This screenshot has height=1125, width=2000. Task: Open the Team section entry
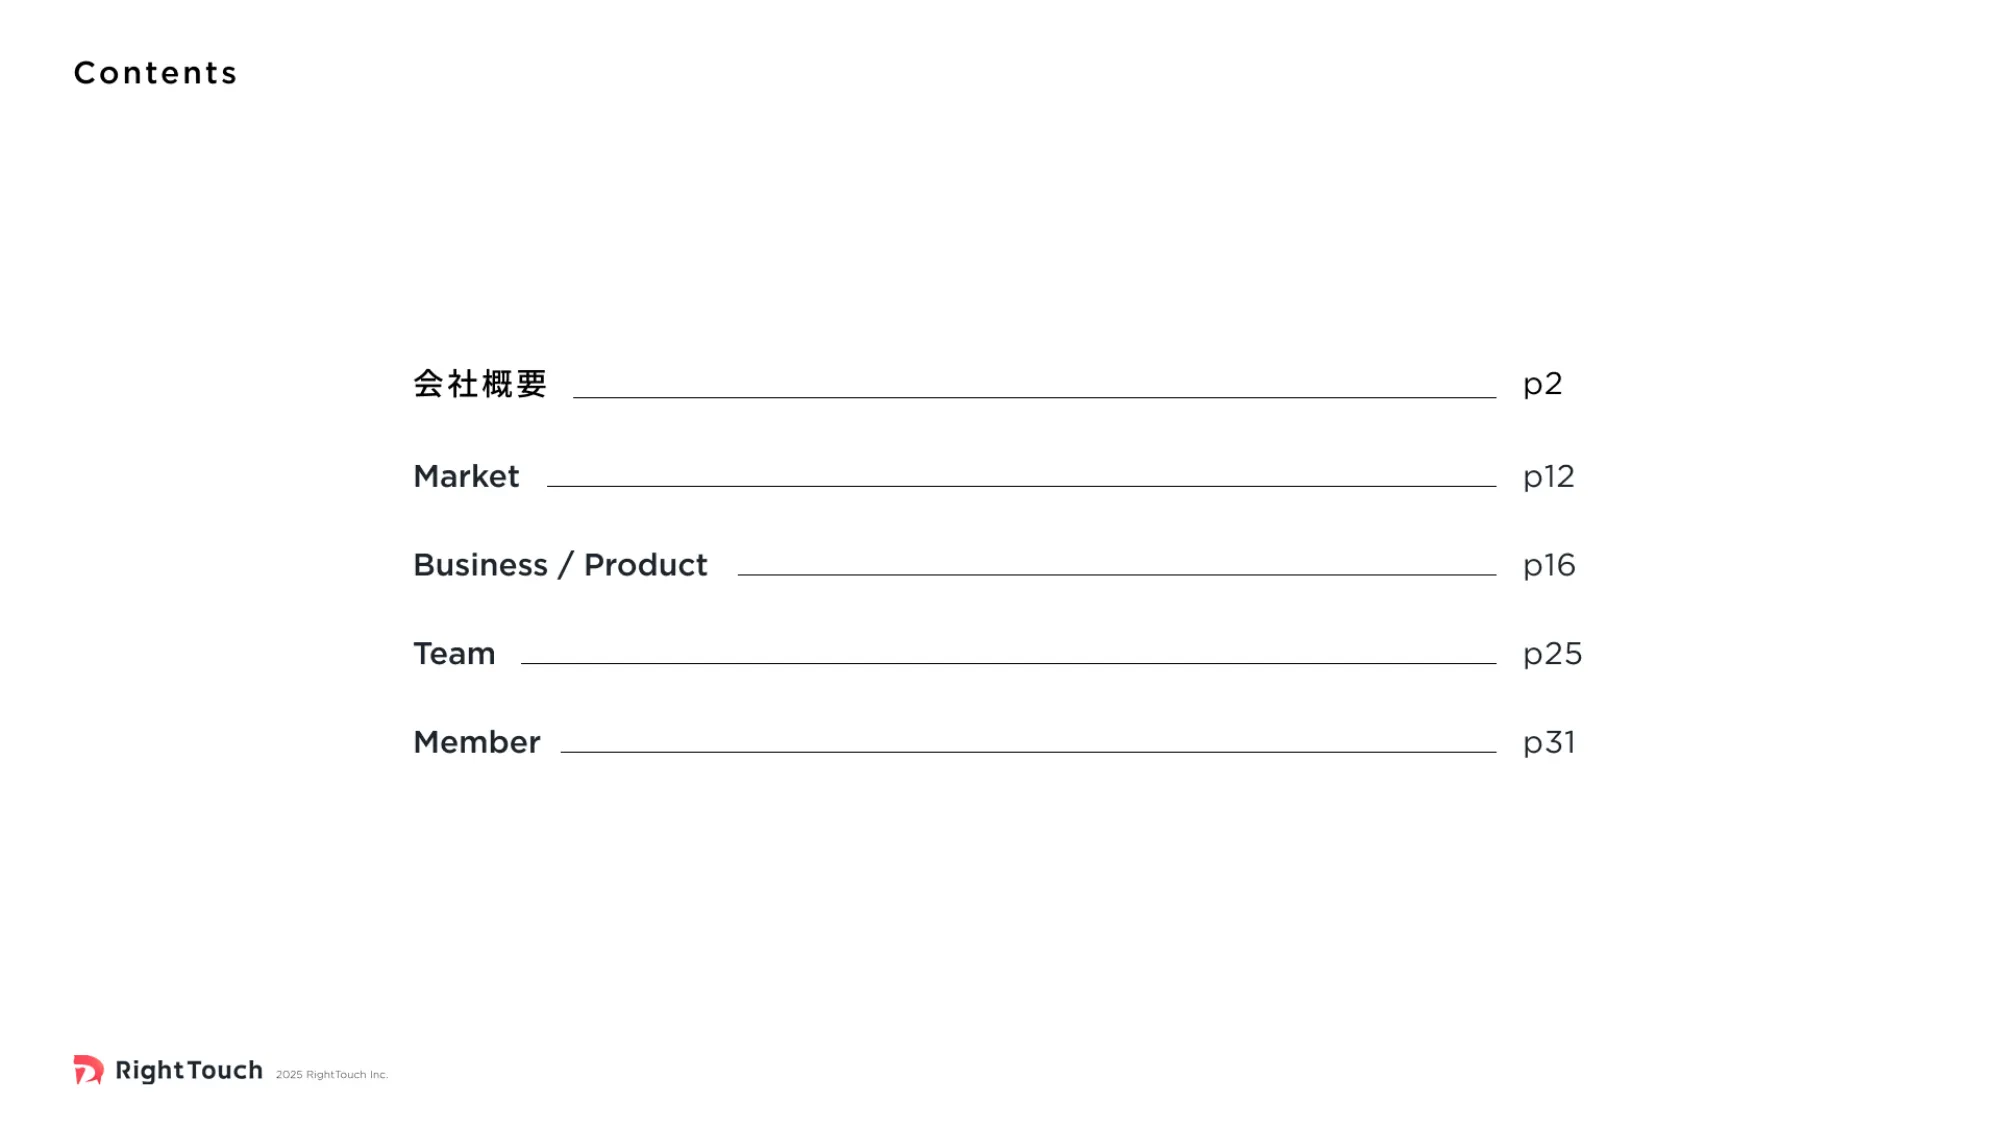pyautogui.click(x=454, y=654)
